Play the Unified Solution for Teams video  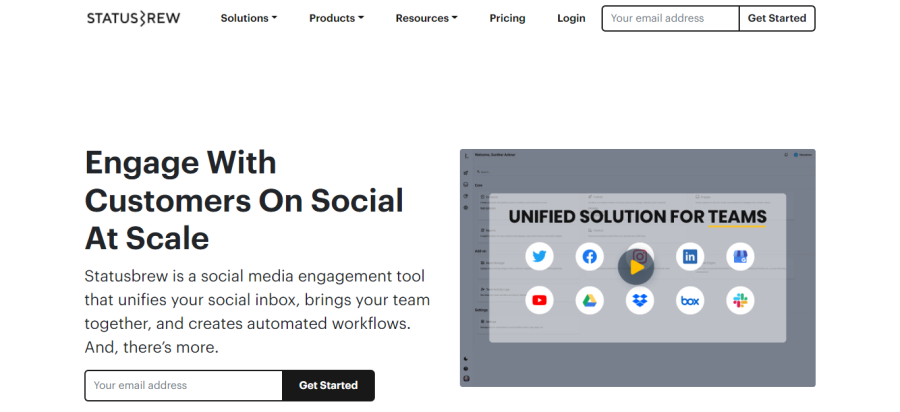coord(635,267)
